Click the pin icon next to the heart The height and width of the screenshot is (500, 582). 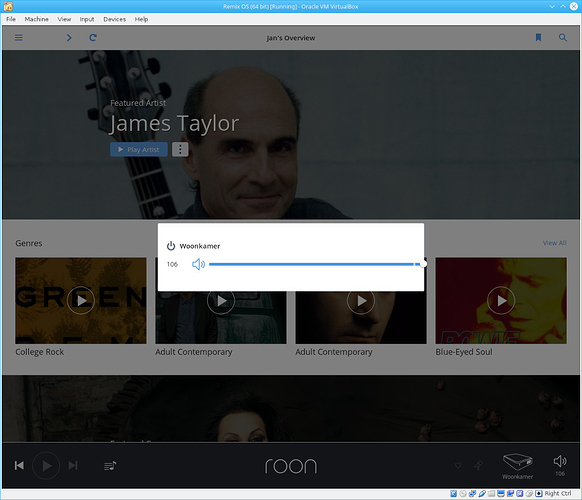point(478,465)
